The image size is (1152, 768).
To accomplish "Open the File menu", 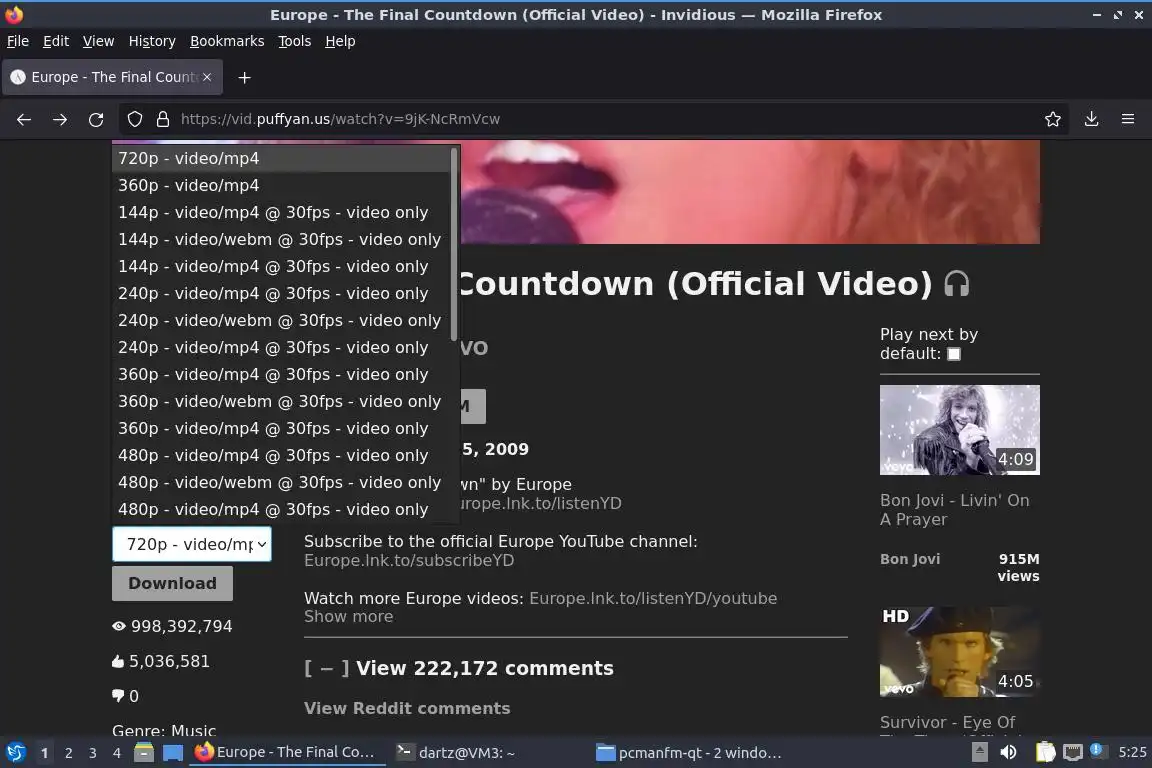I will click(18, 41).
